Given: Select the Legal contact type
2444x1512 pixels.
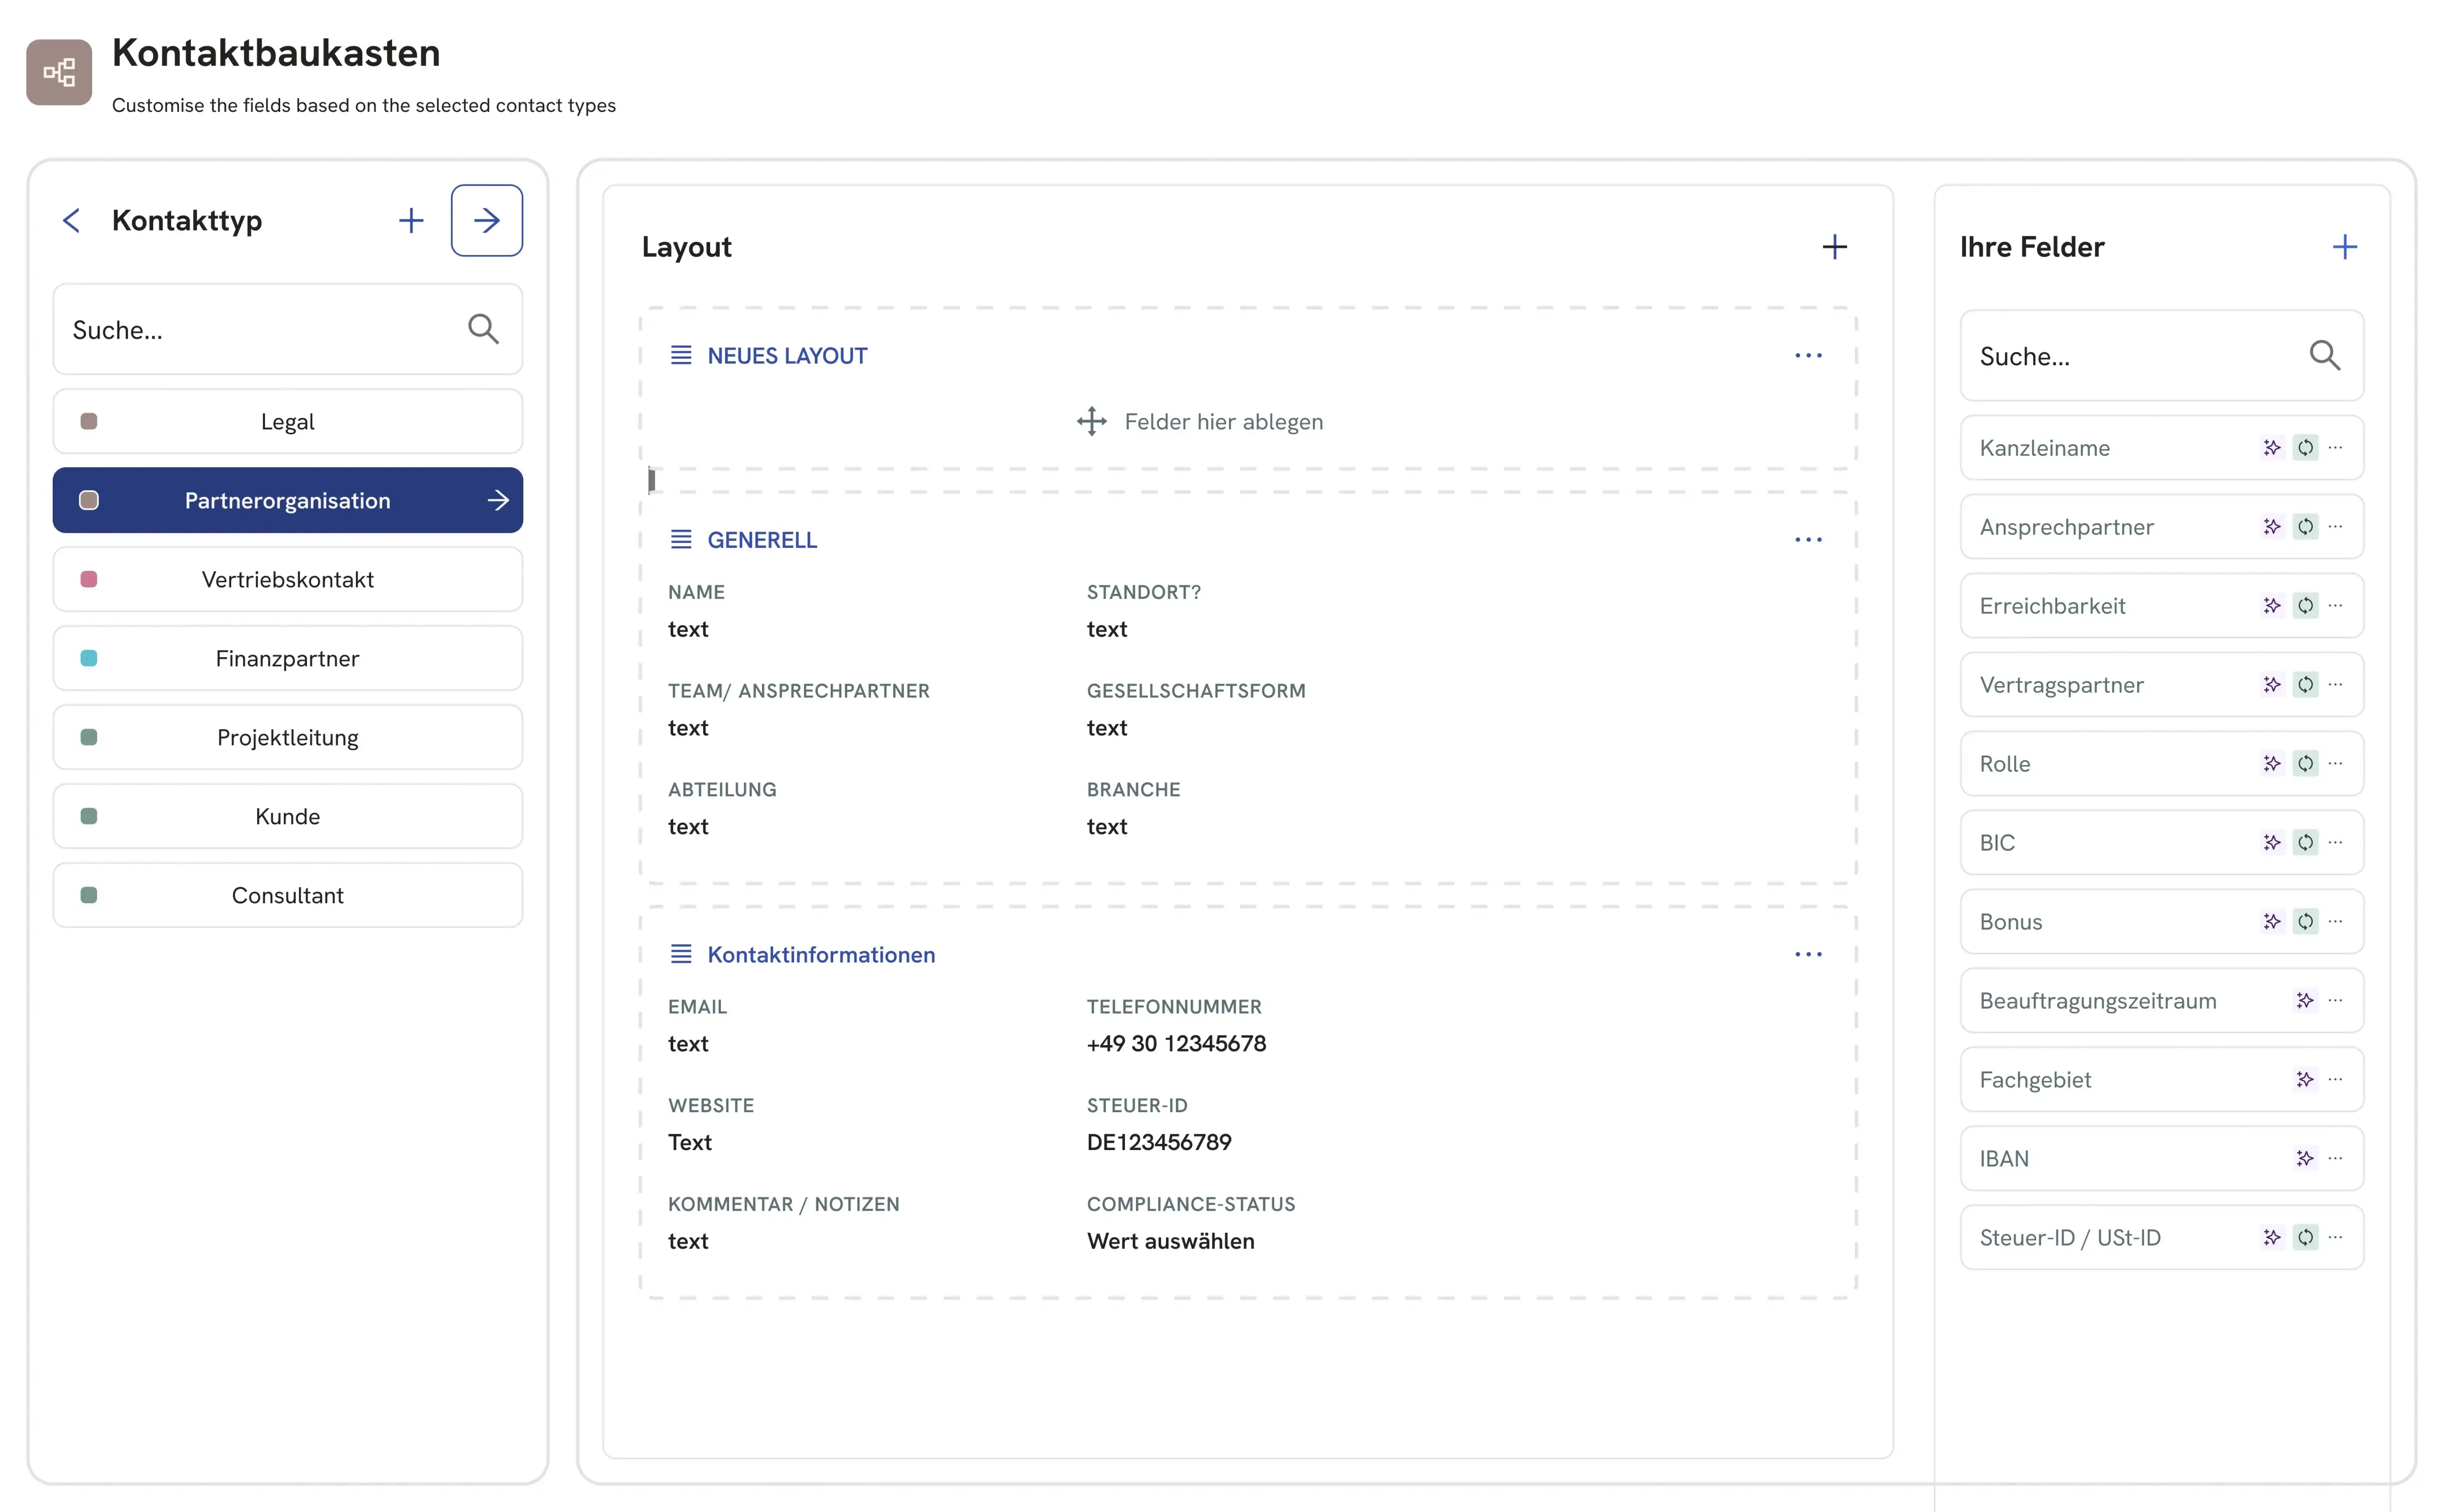Looking at the screenshot, I should tap(287, 422).
